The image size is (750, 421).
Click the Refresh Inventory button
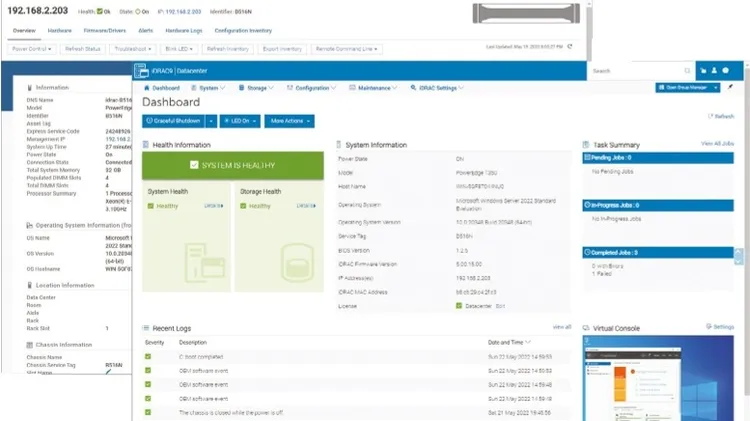228,49
